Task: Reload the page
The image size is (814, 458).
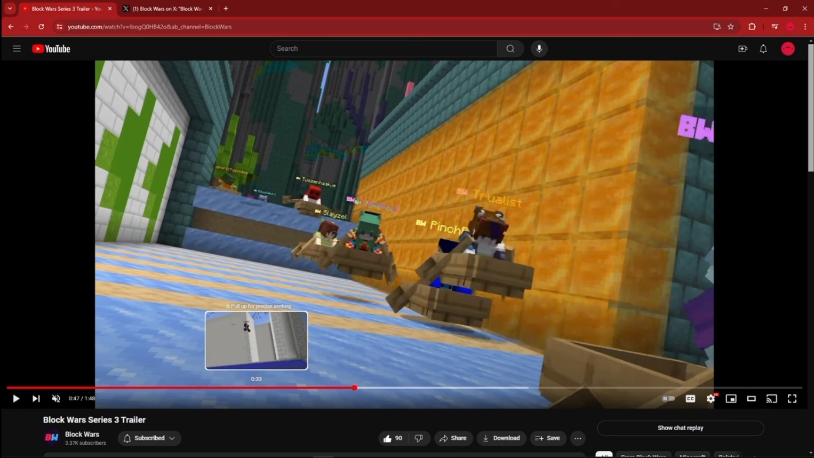Action: pyautogui.click(x=41, y=26)
